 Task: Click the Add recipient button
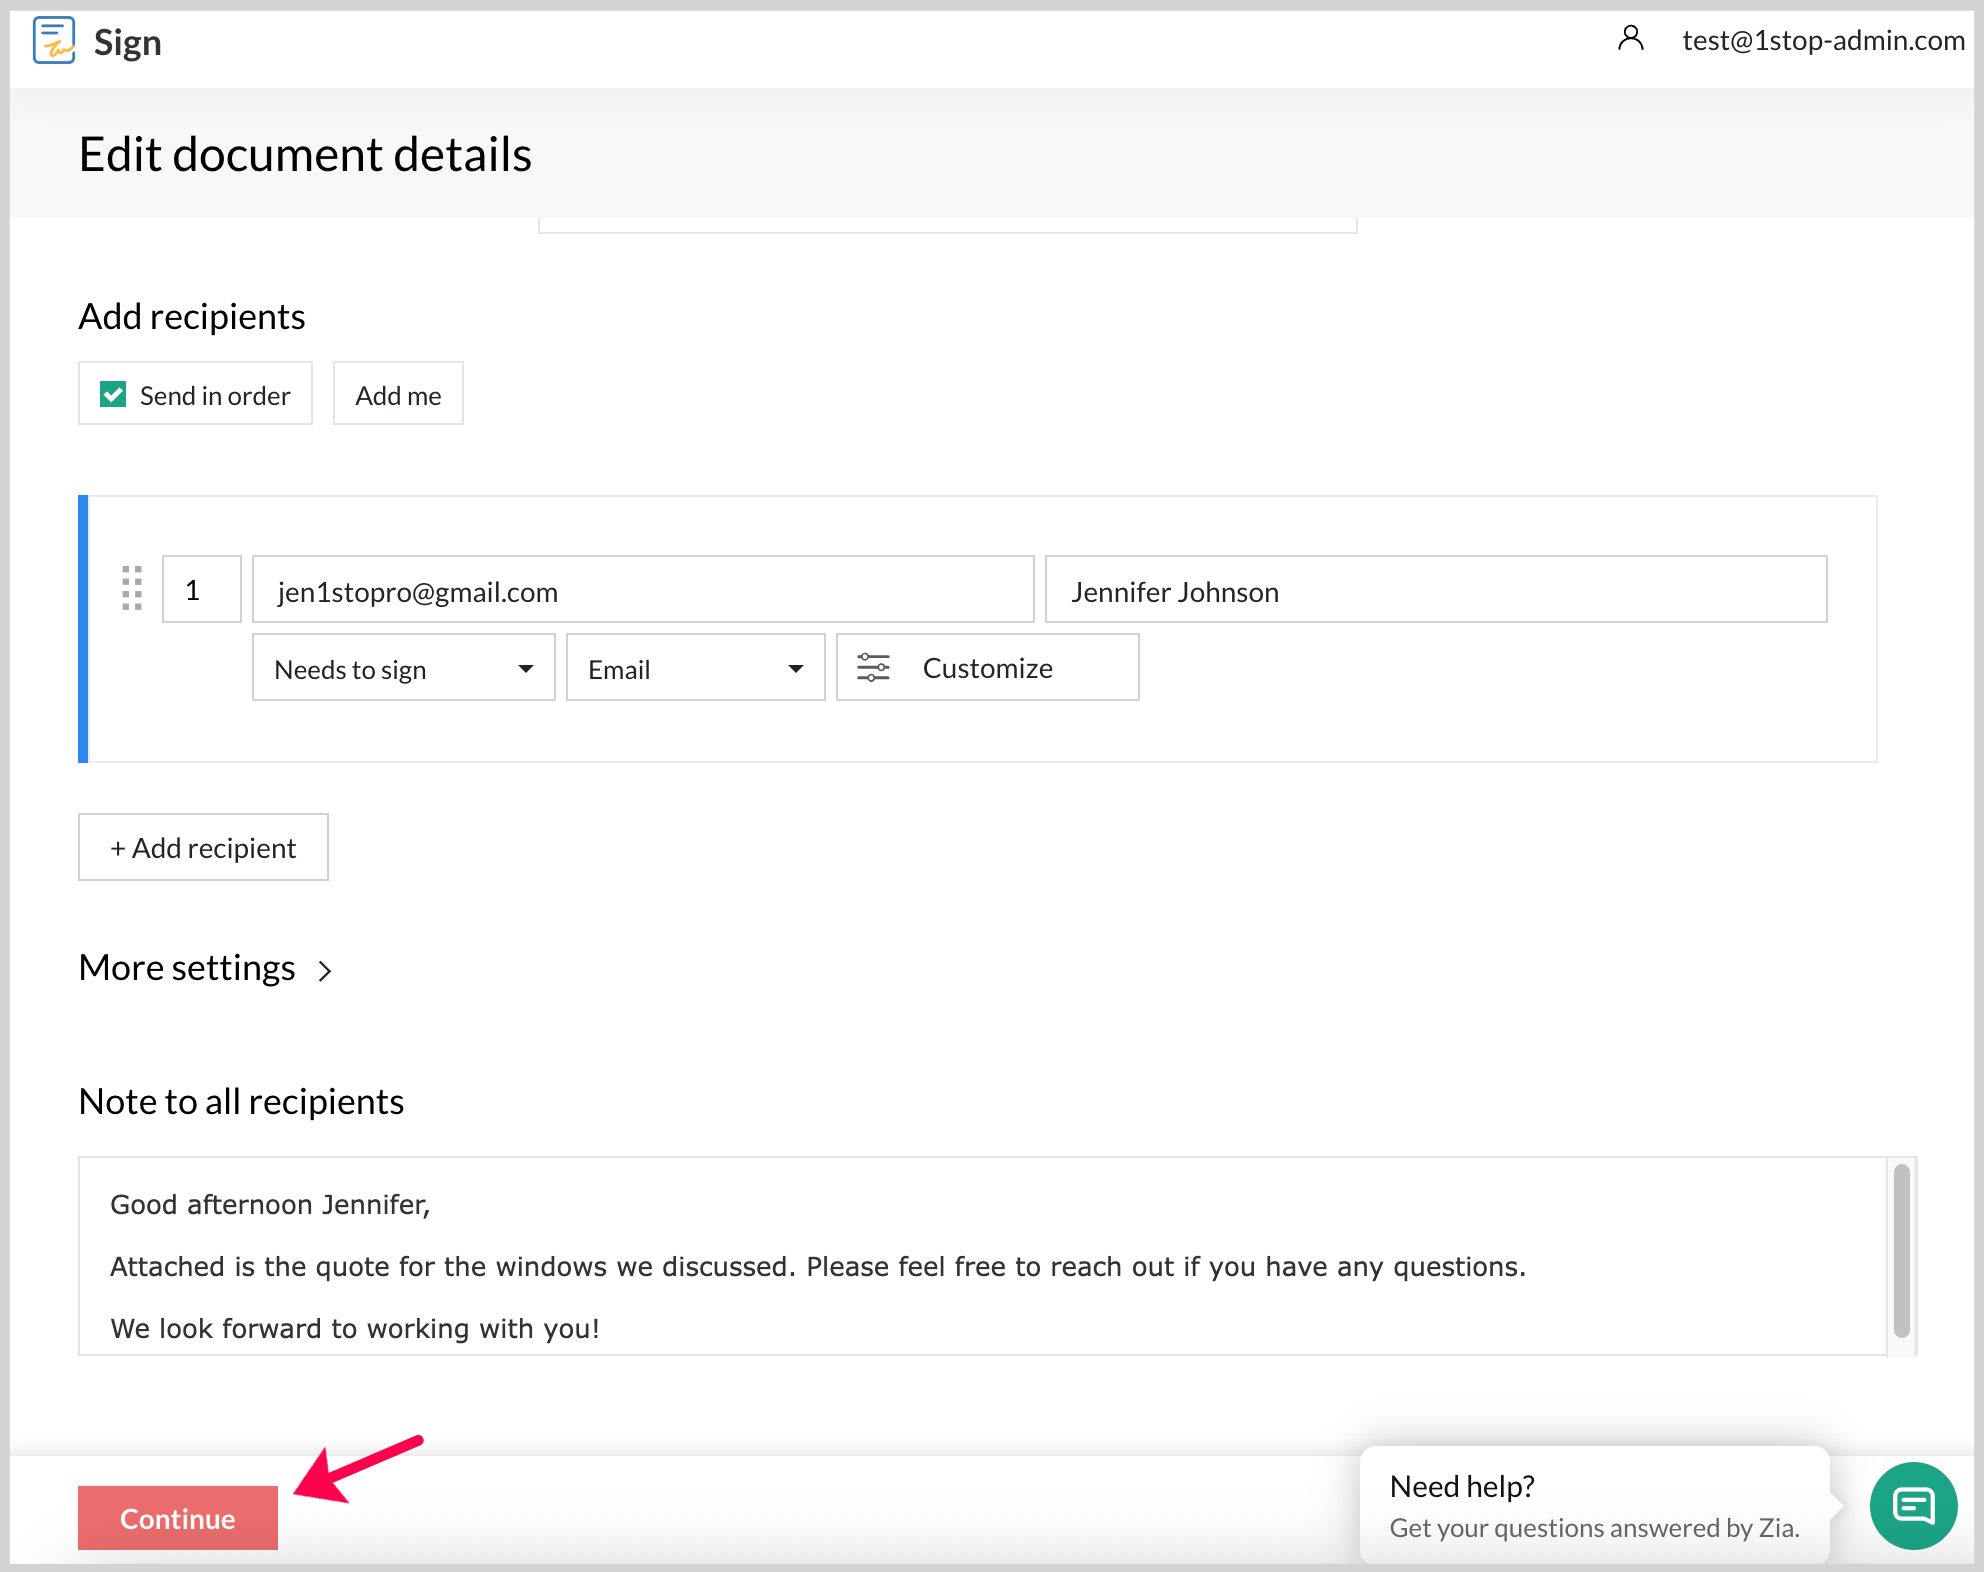203,848
